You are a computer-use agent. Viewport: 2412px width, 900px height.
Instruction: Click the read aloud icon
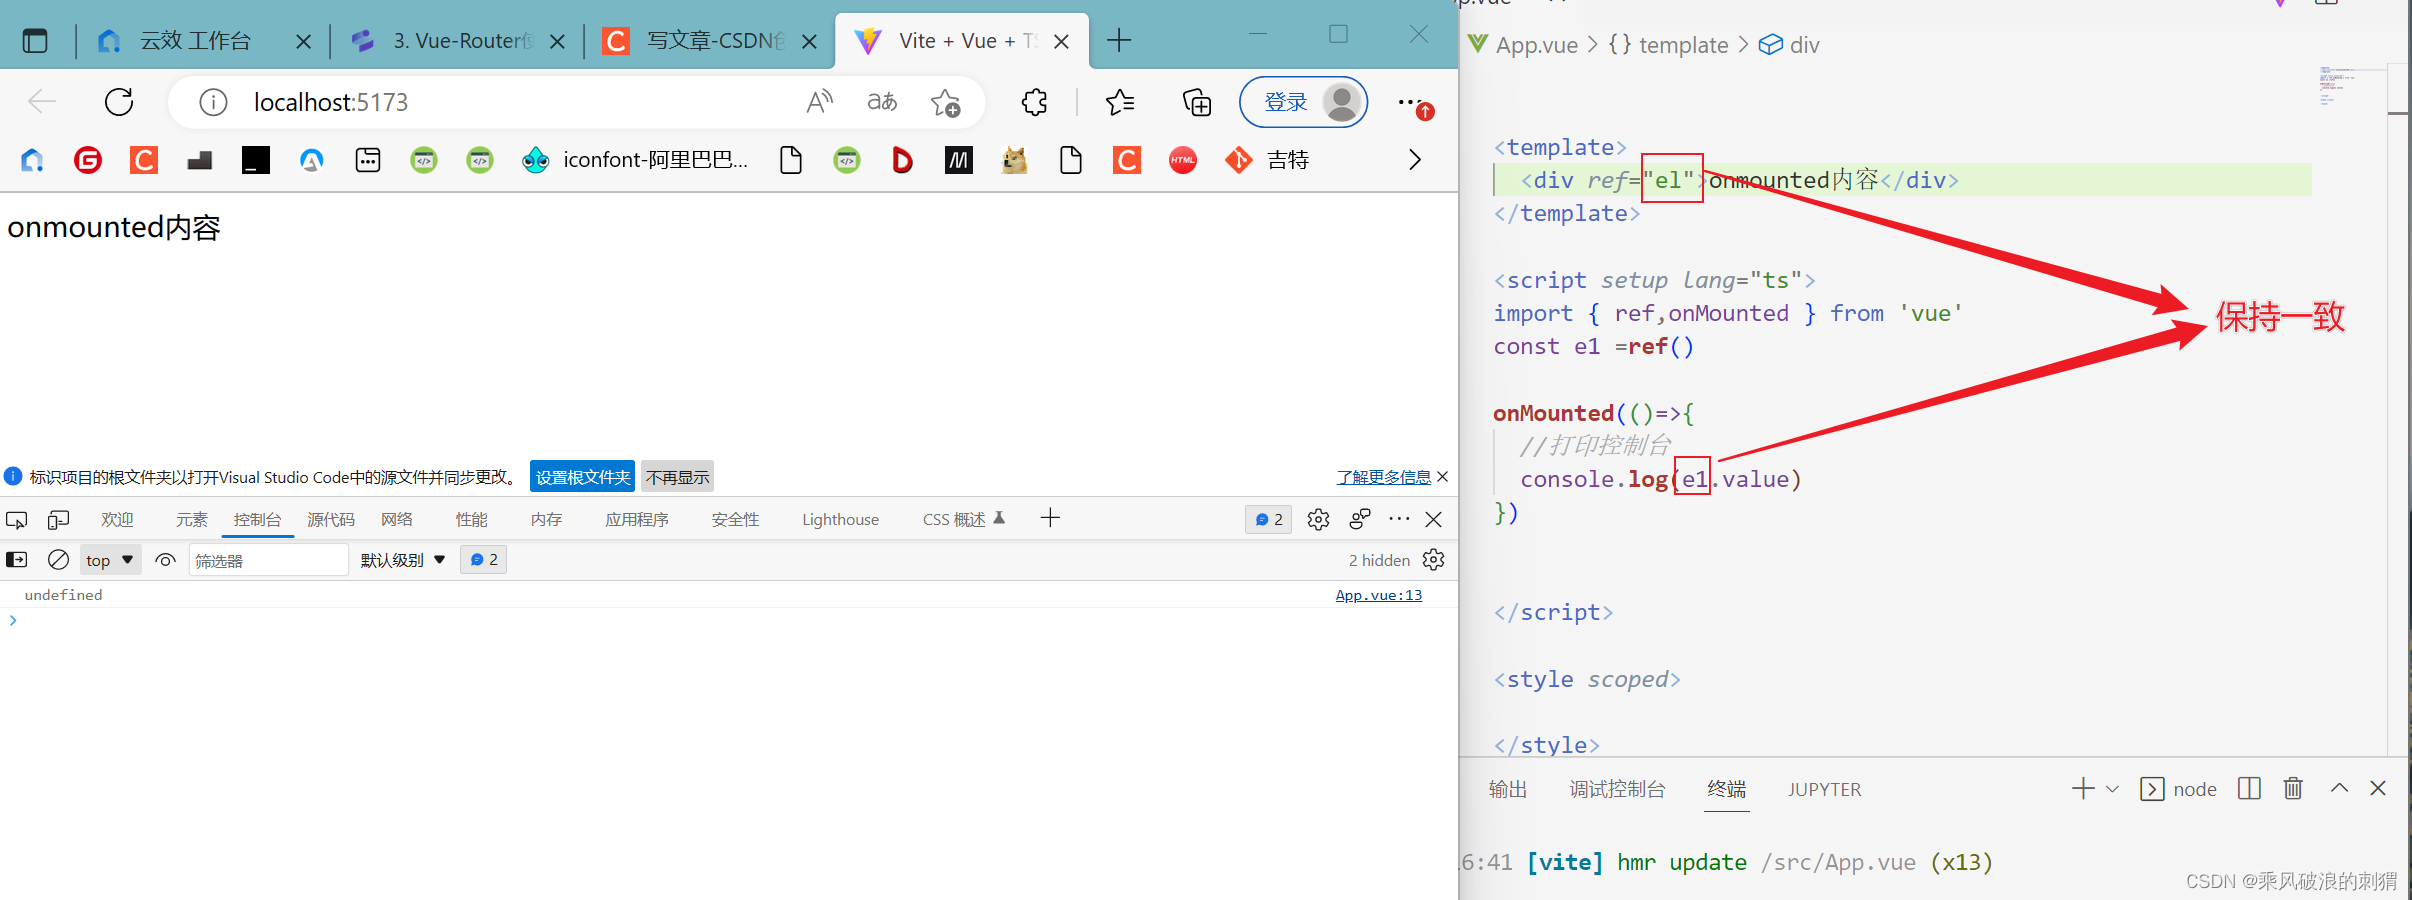[820, 102]
